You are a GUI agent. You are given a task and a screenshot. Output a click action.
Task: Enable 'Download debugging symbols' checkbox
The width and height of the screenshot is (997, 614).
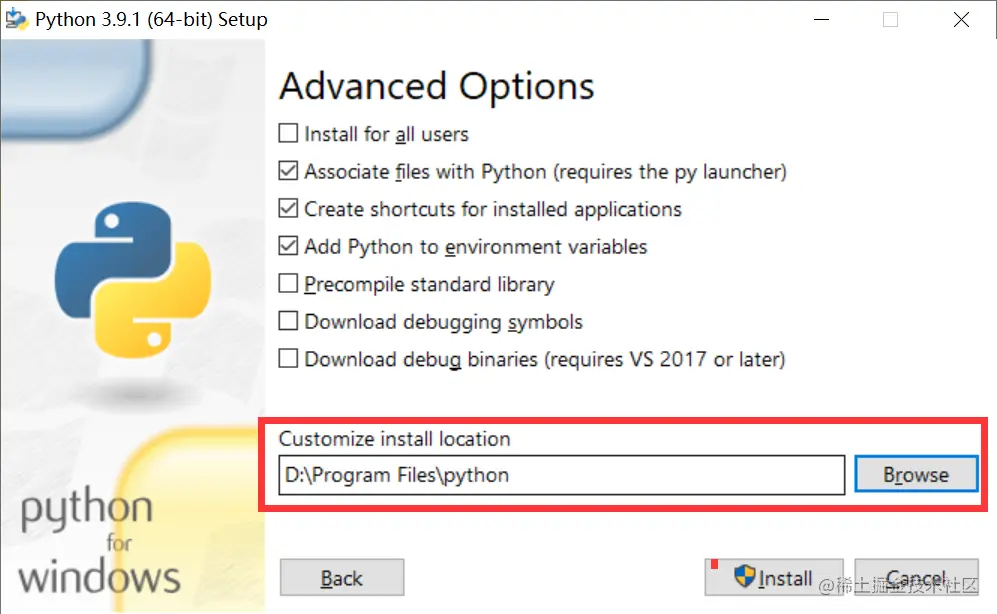pos(288,321)
